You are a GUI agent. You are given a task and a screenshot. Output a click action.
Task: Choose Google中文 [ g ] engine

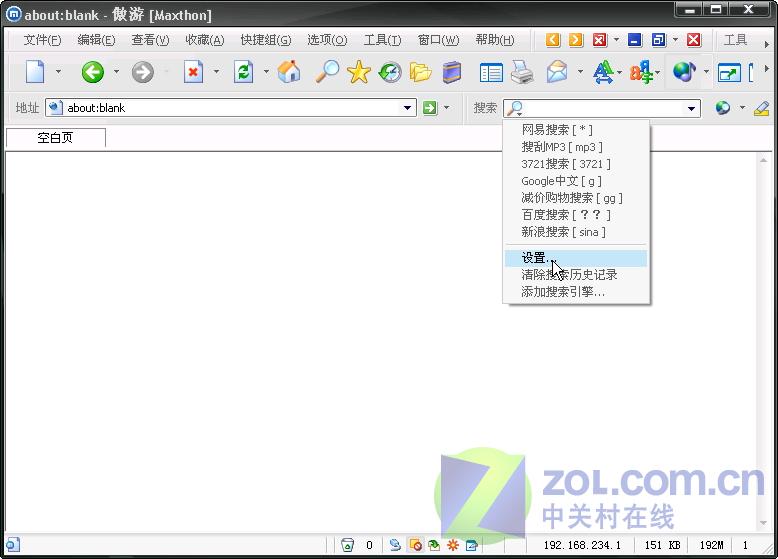pos(576,181)
